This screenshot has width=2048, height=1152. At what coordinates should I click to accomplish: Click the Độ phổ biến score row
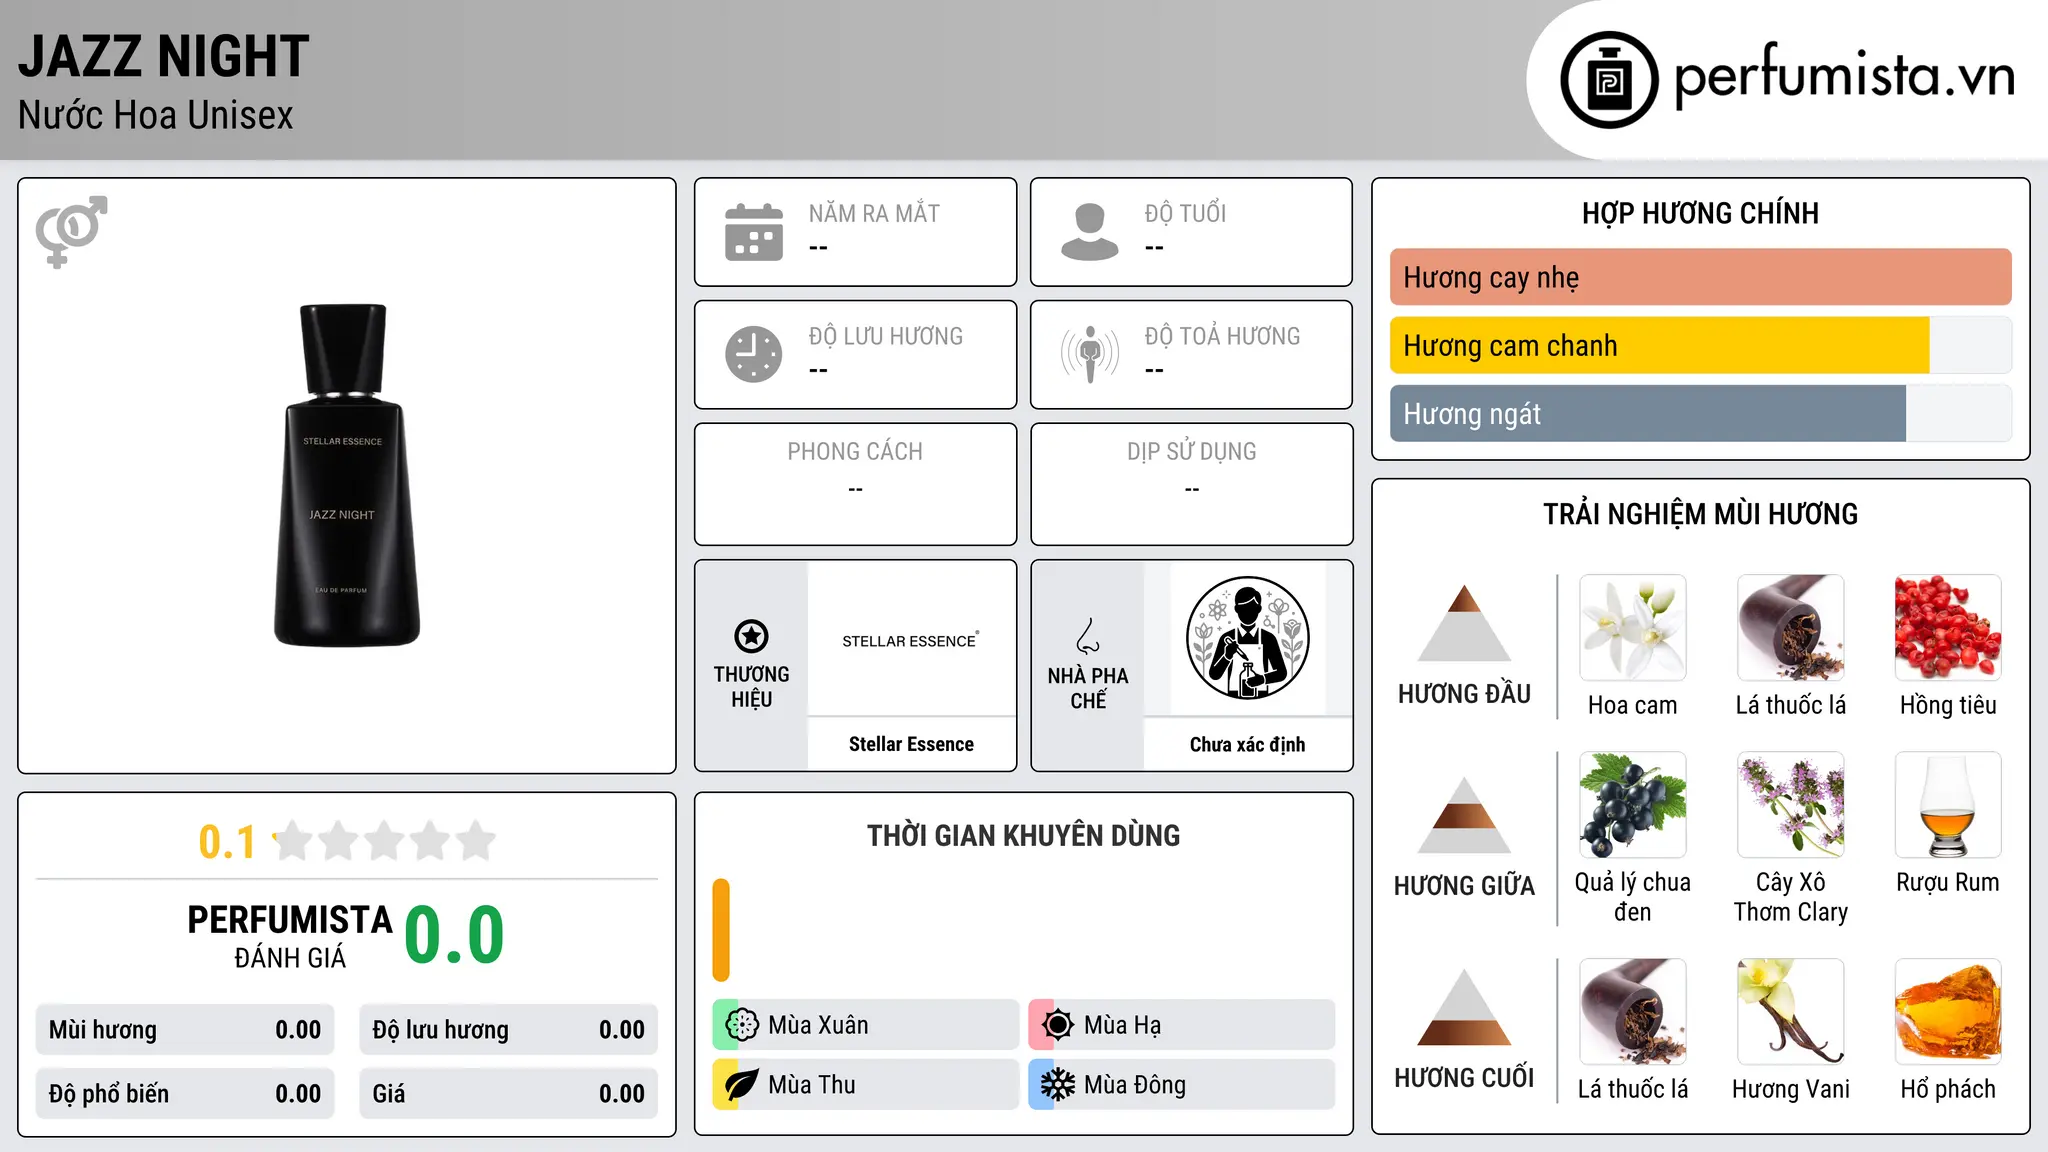pos(185,1094)
